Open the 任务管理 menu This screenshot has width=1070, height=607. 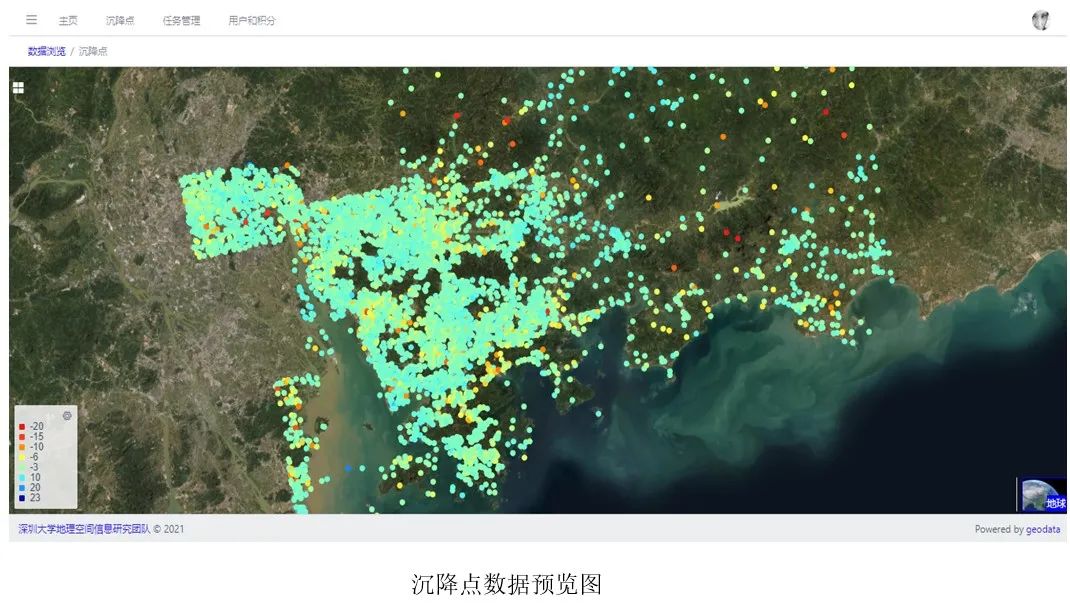point(181,21)
